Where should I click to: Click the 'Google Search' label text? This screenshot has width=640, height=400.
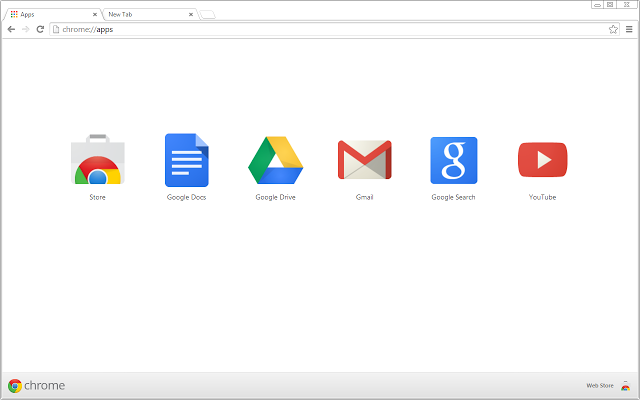coord(453,197)
